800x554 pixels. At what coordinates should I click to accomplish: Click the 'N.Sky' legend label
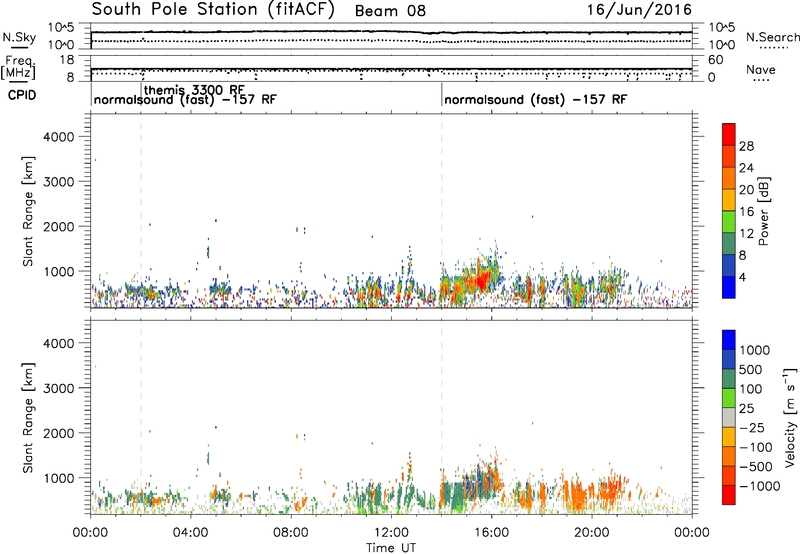[19, 37]
